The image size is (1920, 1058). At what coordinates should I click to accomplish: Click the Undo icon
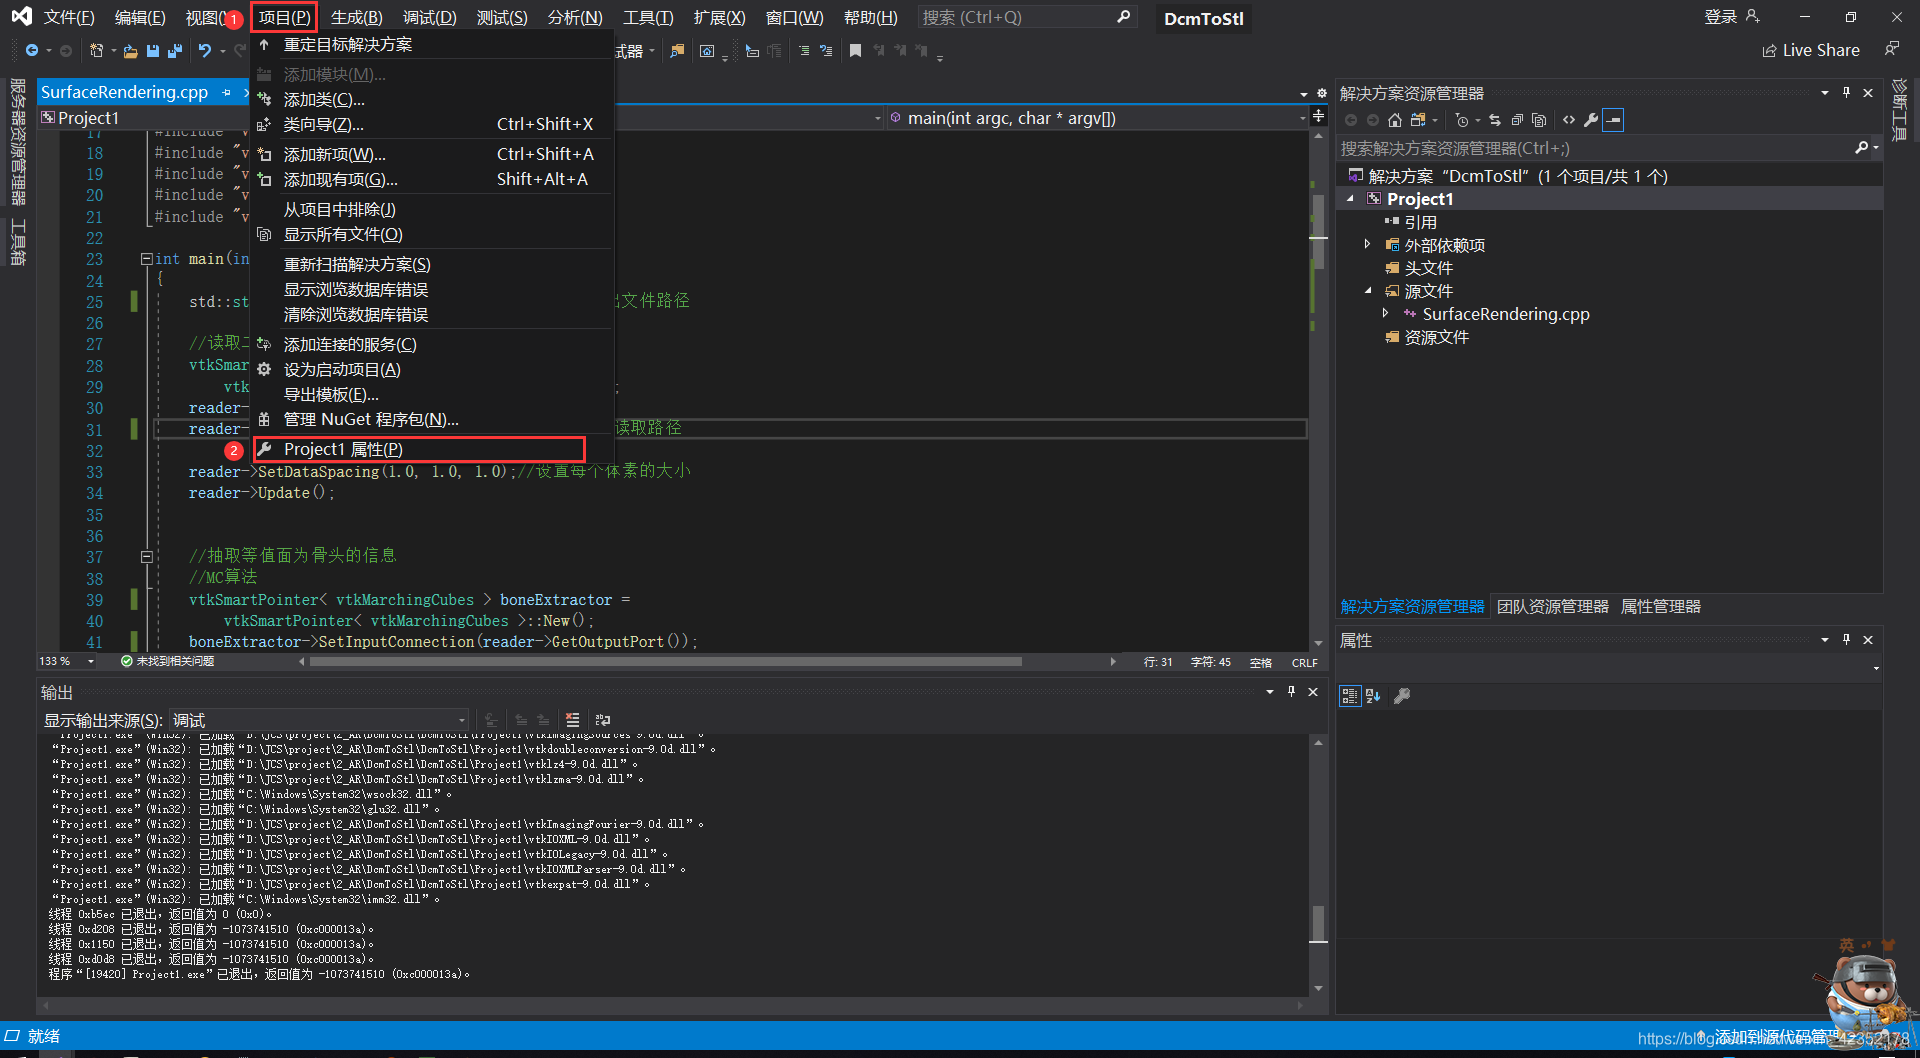pyautogui.click(x=207, y=51)
